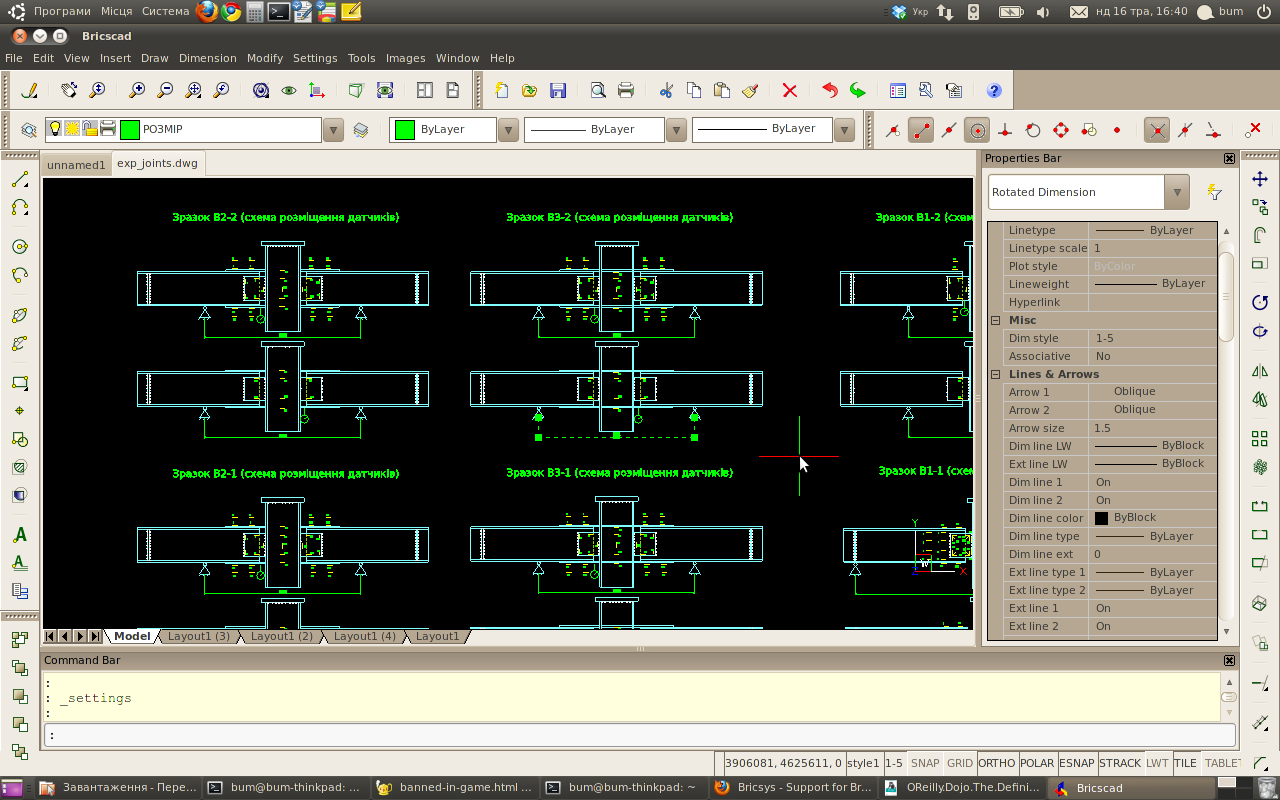Select the Midpoint entity snap icon
The width and height of the screenshot is (1280, 800).
pos(948,129)
